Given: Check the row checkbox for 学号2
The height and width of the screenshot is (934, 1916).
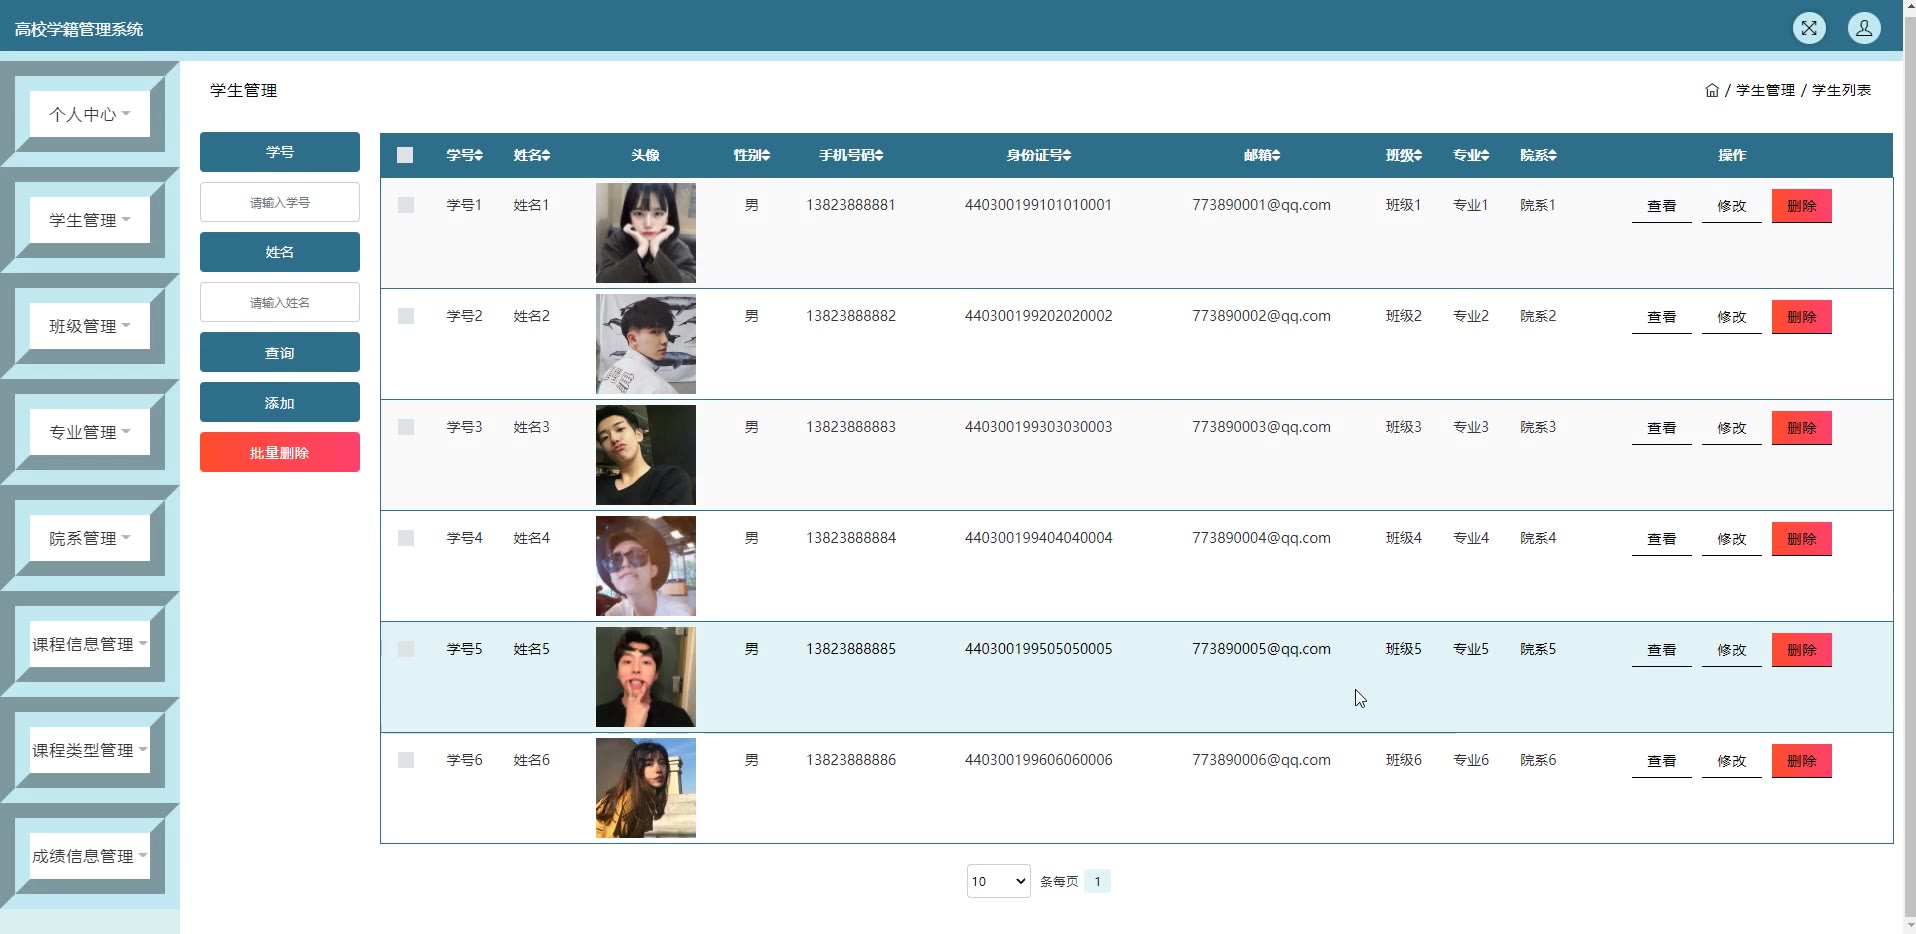Looking at the screenshot, I should pos(406,316).
